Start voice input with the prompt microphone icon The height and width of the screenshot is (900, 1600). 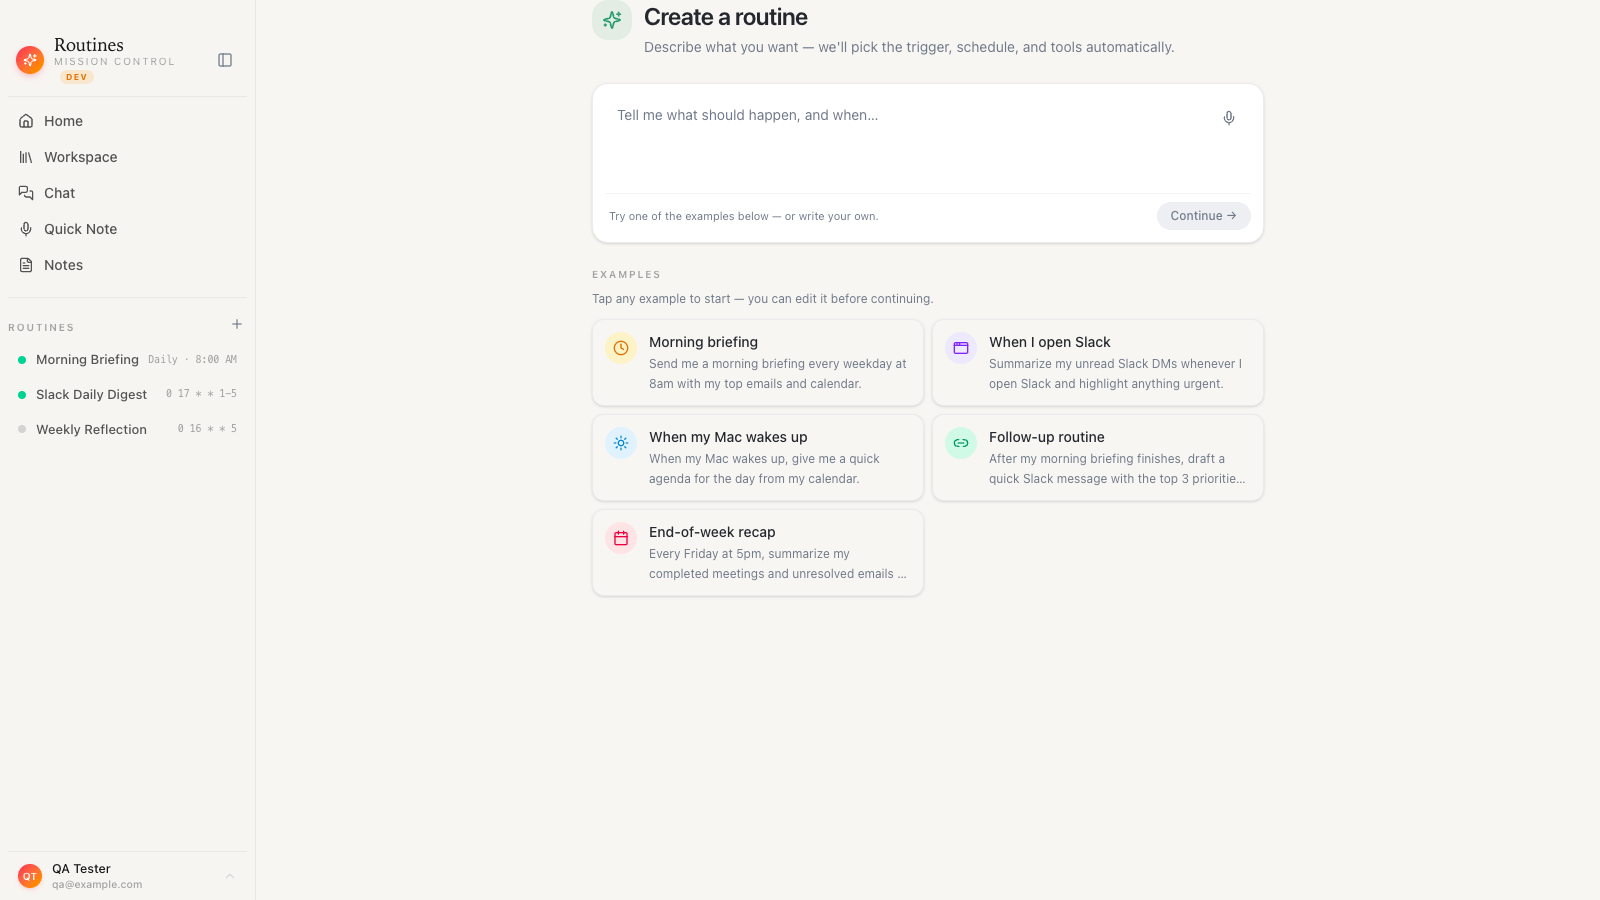[x=1229, y=118]
